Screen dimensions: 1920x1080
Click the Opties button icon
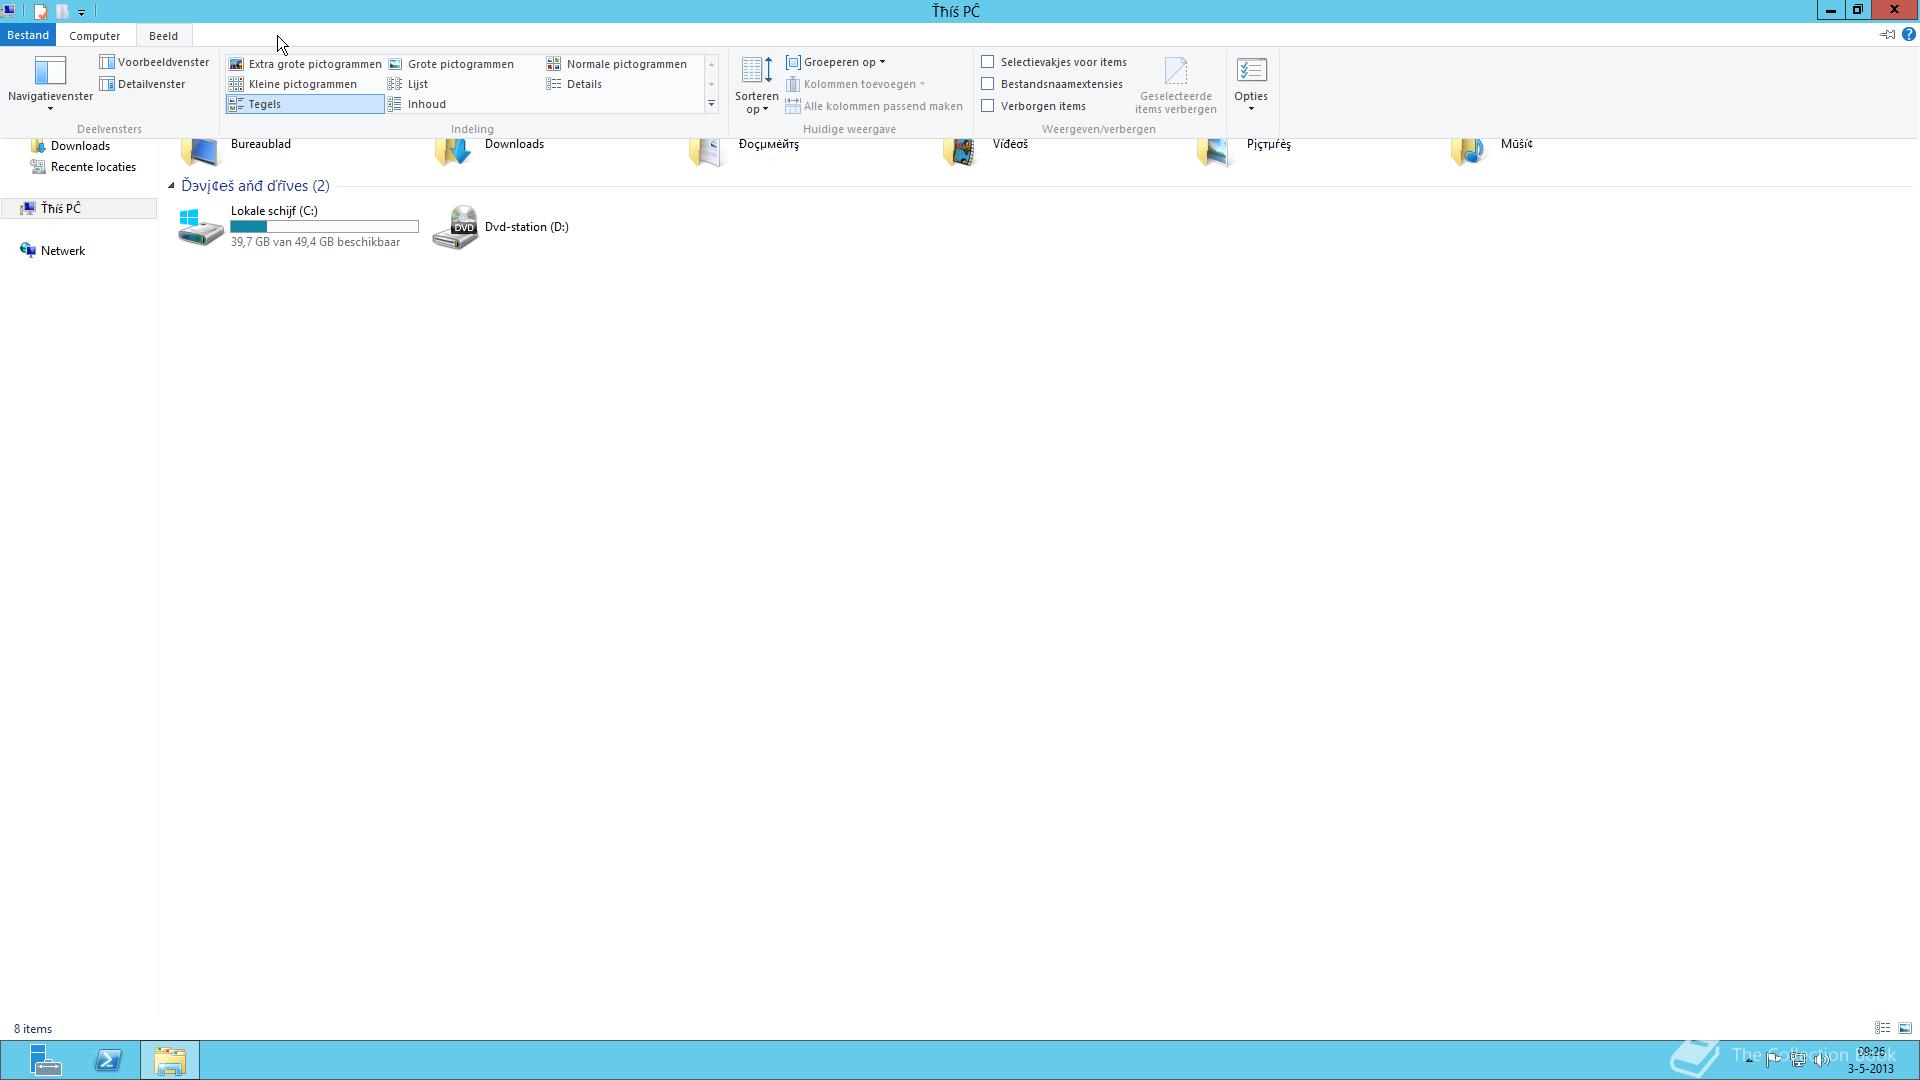1250,72
